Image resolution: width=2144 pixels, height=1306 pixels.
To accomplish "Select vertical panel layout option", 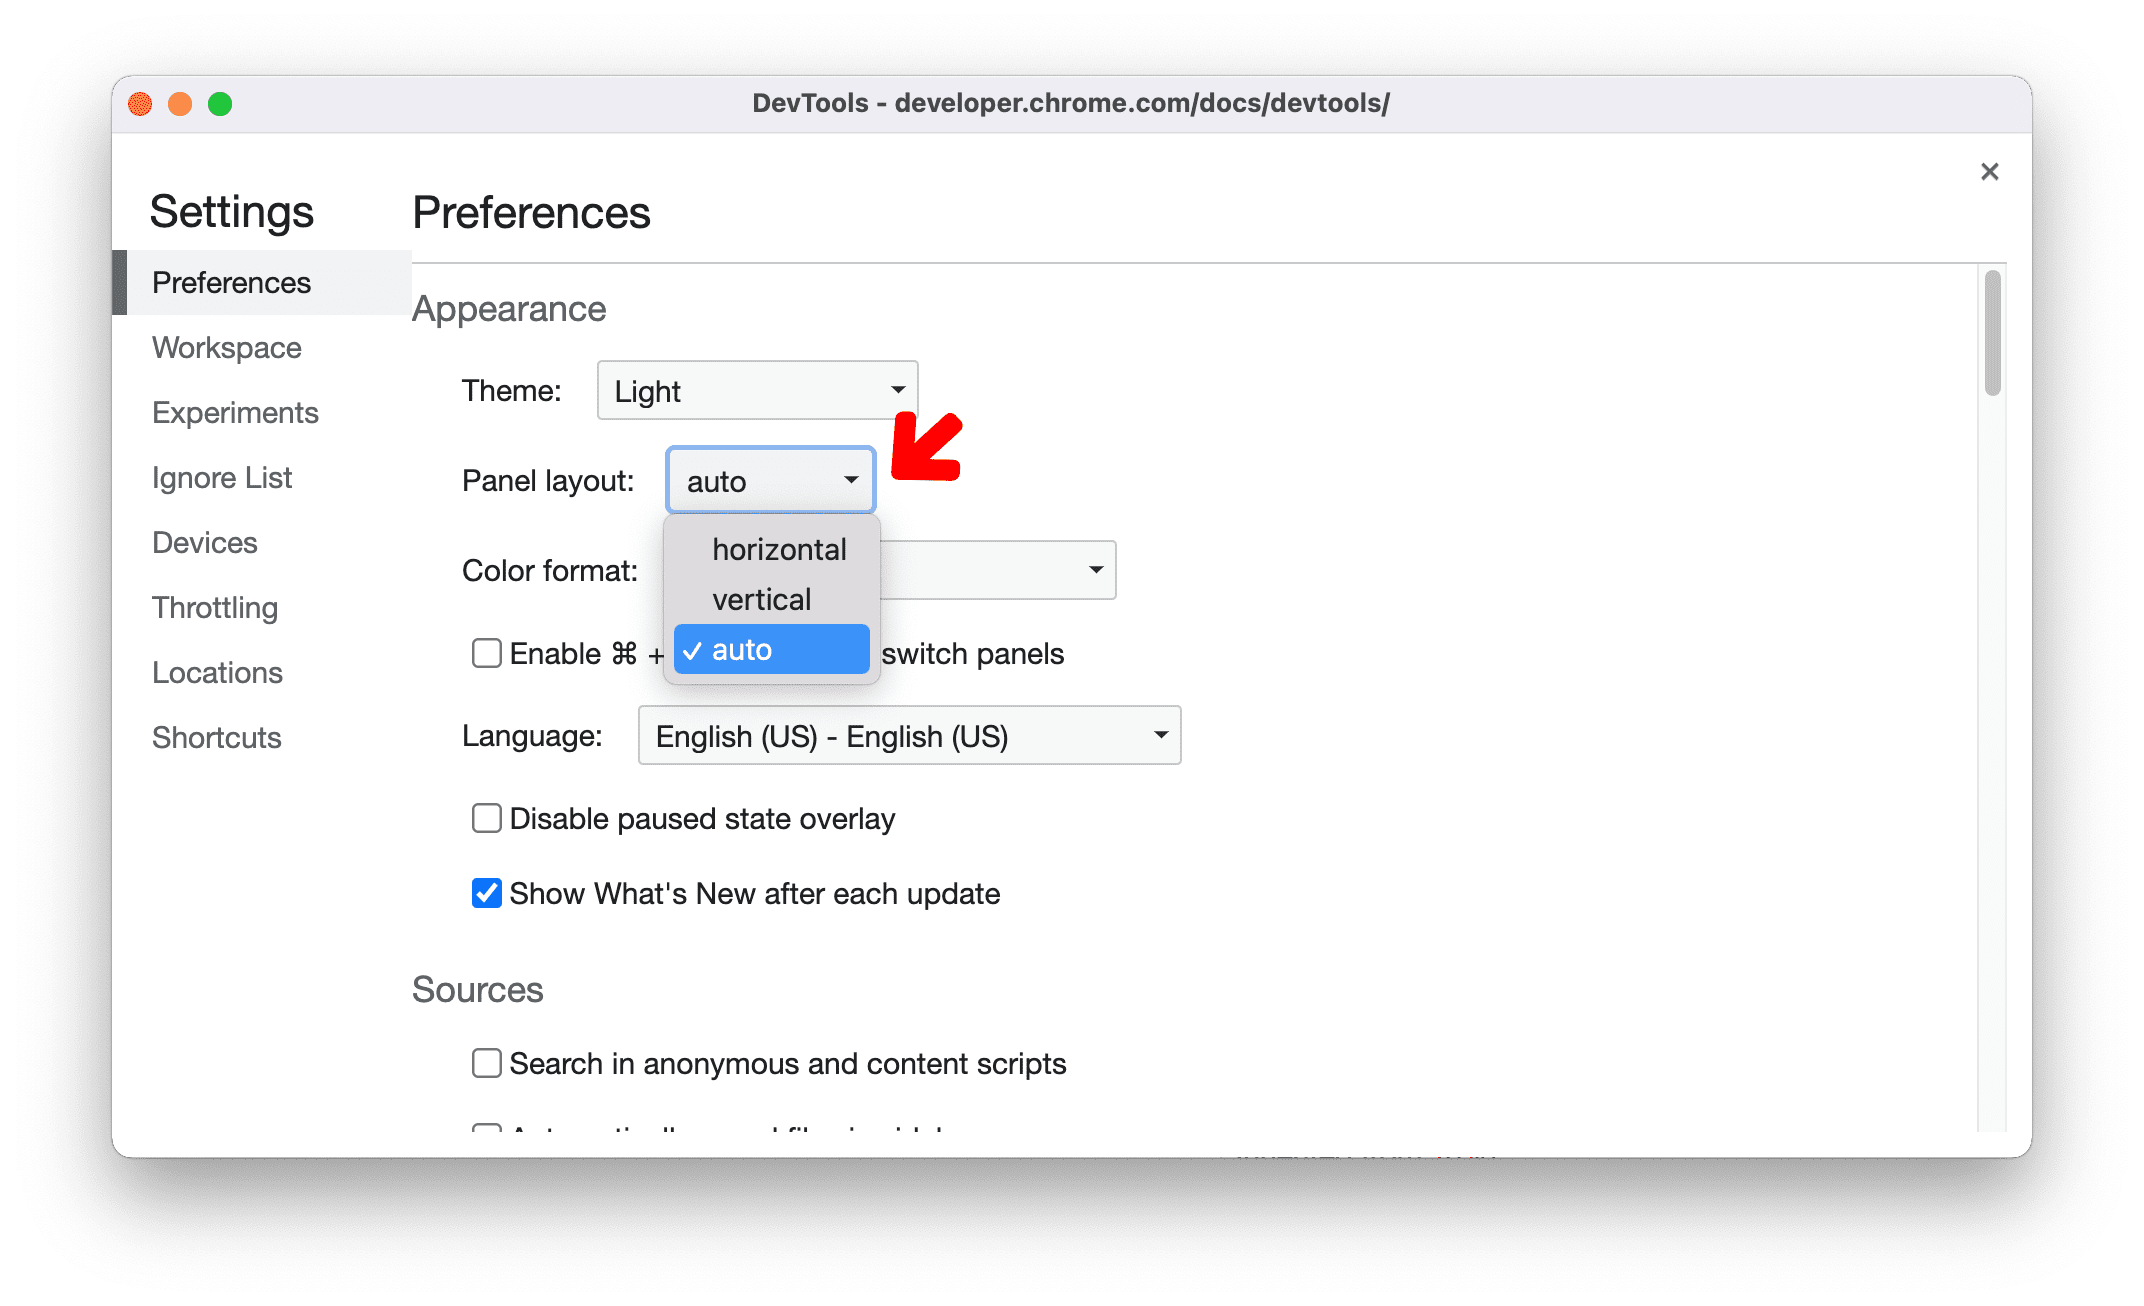I will click(x=761, y=597).
